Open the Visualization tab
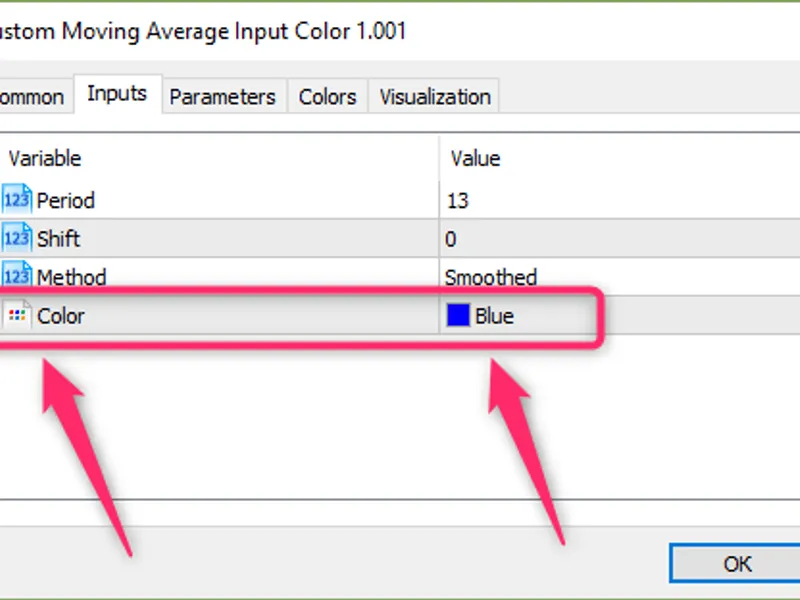The image size is (800, 600). coord(435,96)
